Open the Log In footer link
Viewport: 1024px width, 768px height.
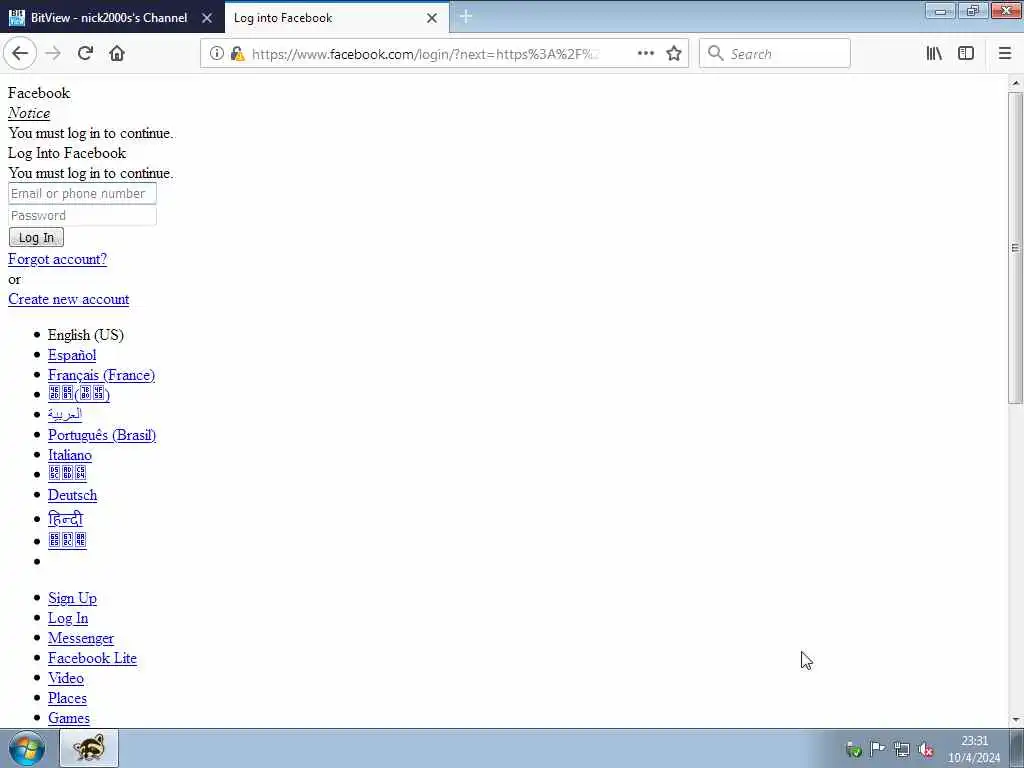pos(68,618)
